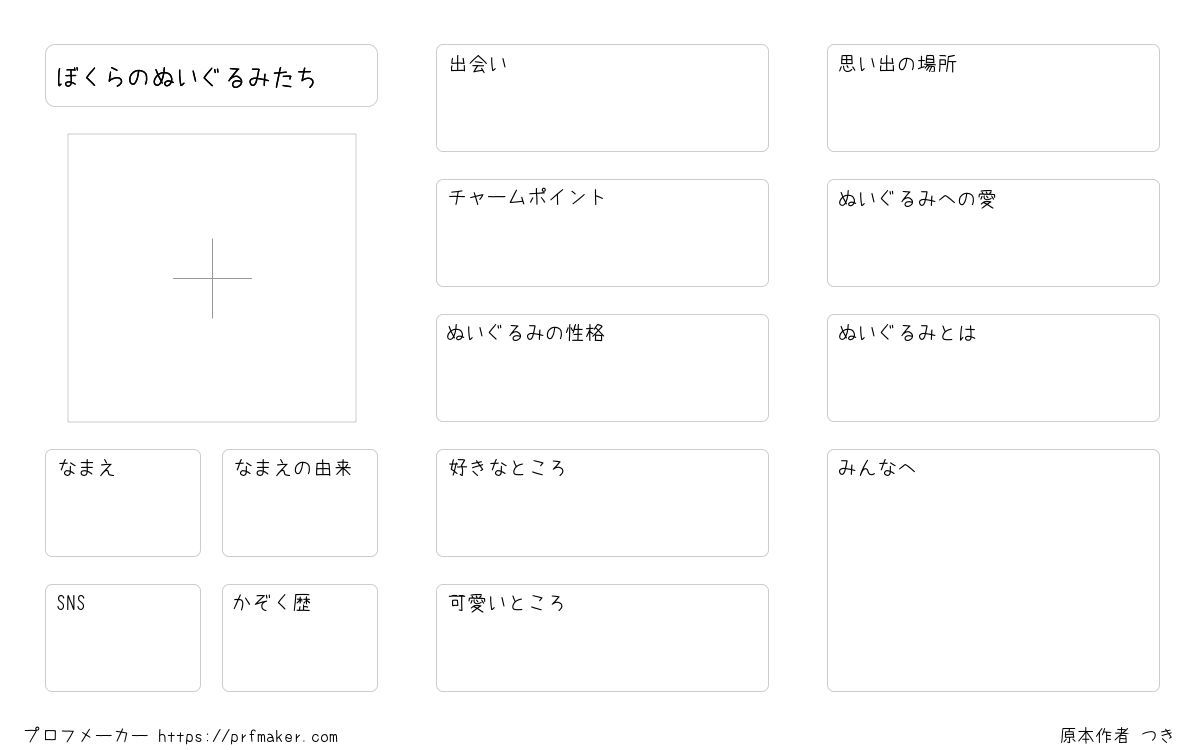The height and width of the screenshot is (750, 1200).
Task: Click the ぬいぐるみとは text box
Action: pos(993,368)
